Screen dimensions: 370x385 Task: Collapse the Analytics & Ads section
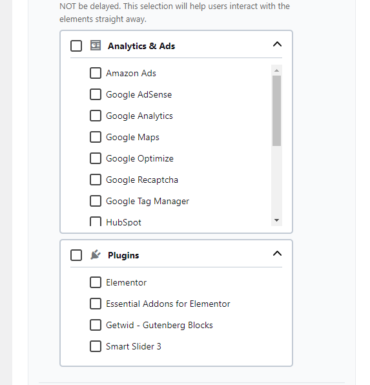277,44
